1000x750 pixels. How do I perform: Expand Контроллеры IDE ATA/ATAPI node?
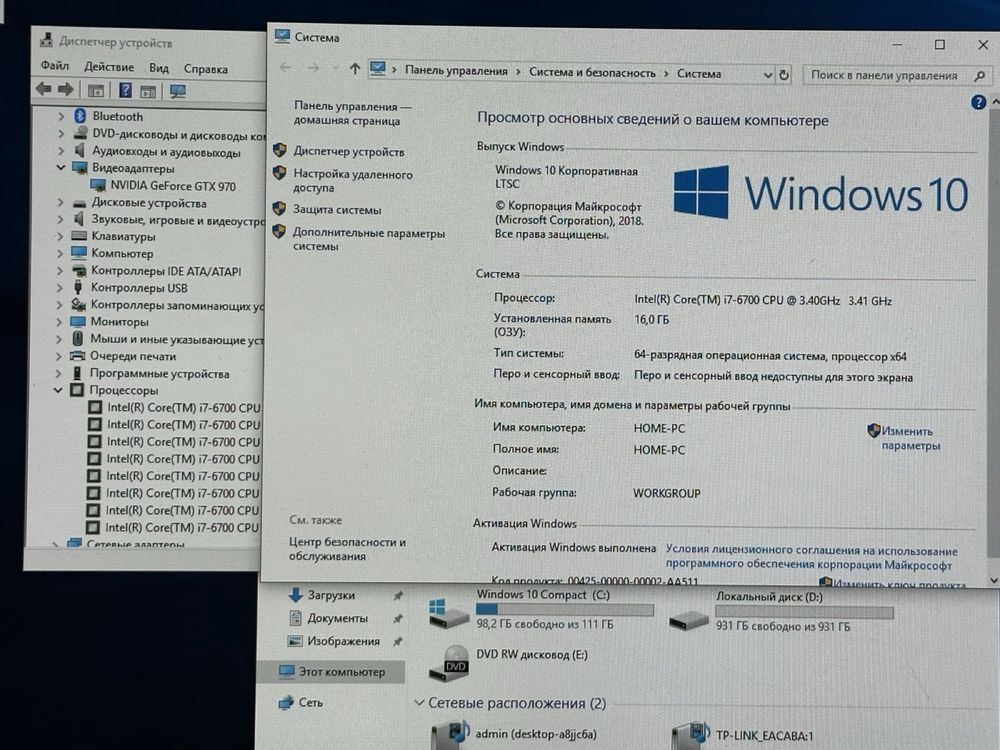[x=59, y=270]
